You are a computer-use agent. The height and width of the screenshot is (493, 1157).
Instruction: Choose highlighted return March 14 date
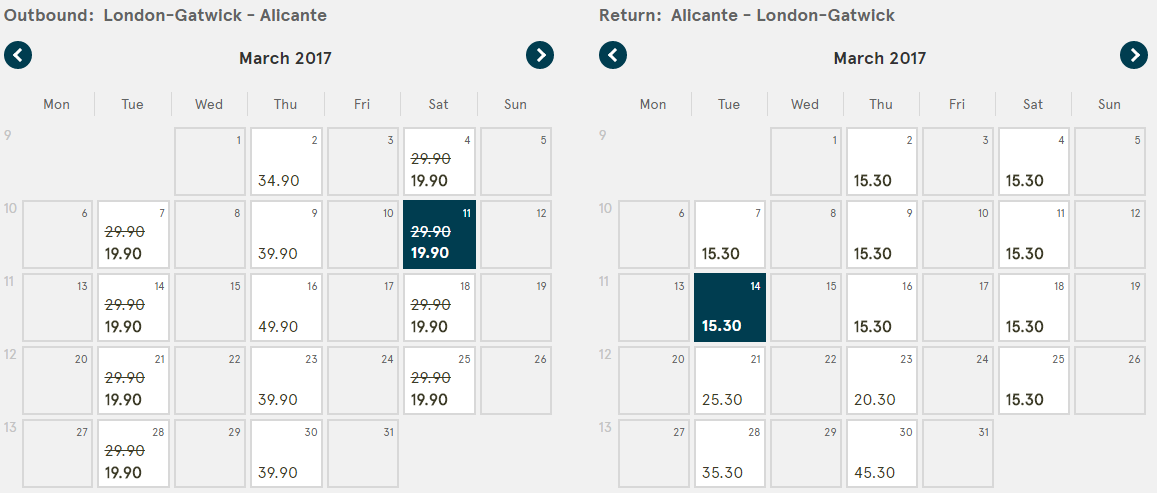click(730, 308)
